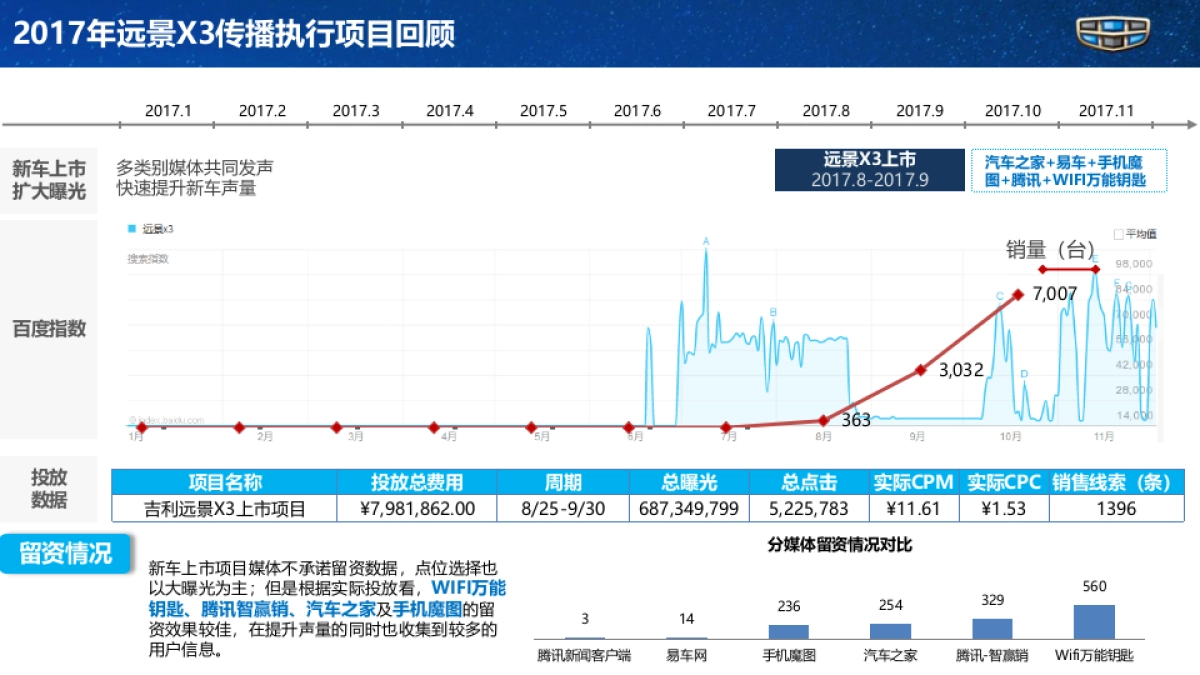Click peak marker A on the Baidu index chart
Screen dimensions: 1200x675
coord(704,242)
